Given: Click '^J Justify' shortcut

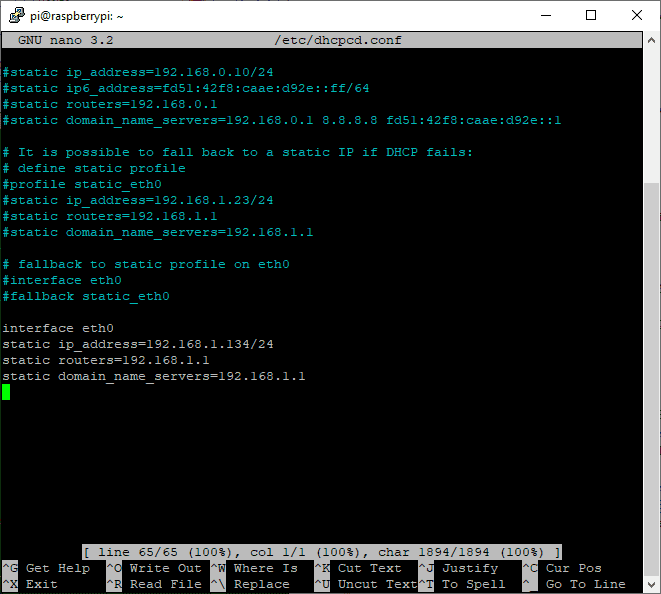Looking at the screenshot, I should point(458,568).
